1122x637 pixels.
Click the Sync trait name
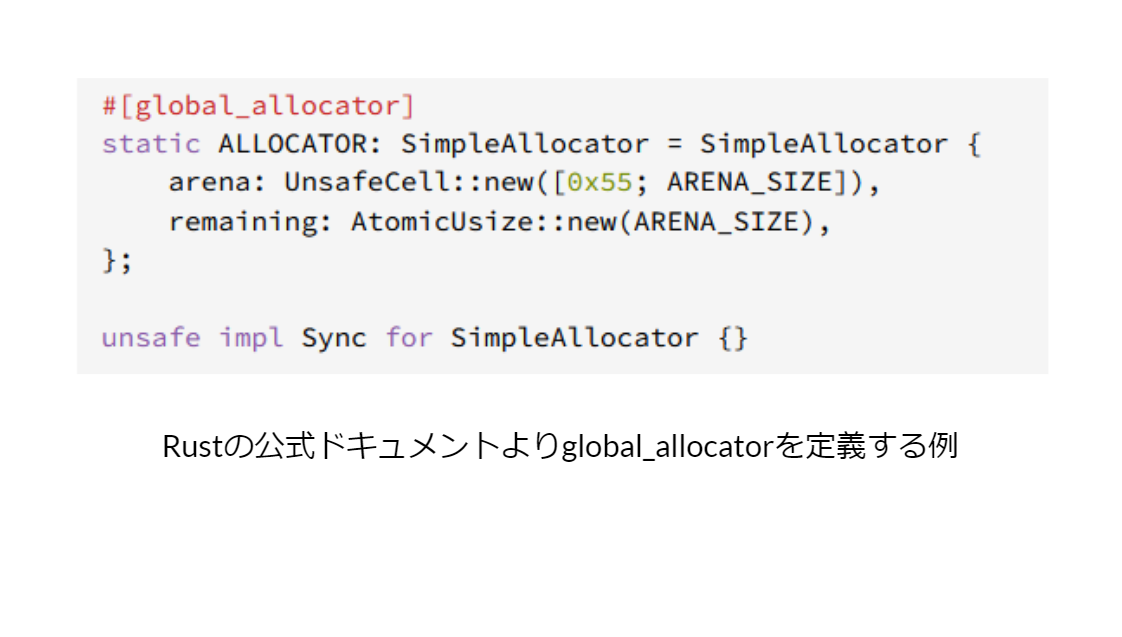[x=334, y=338]
